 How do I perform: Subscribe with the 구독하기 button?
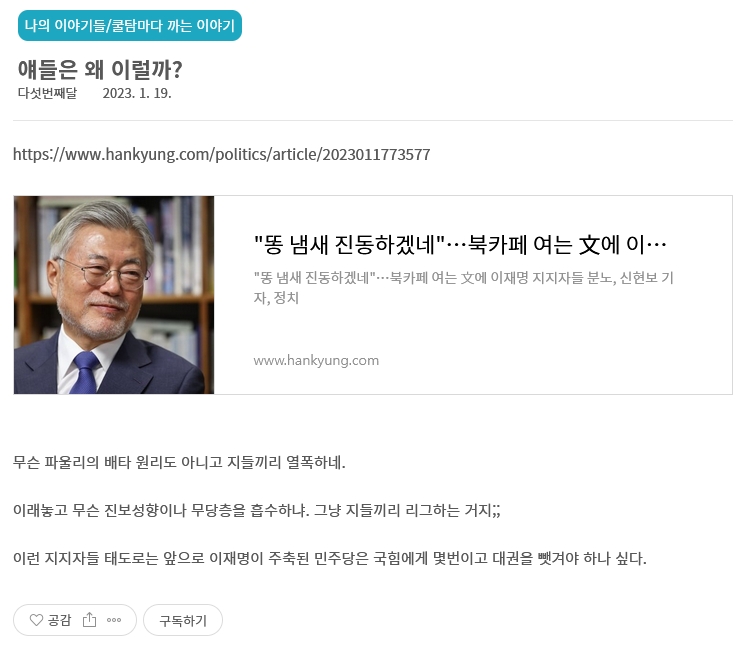click(x=183, y=620)
